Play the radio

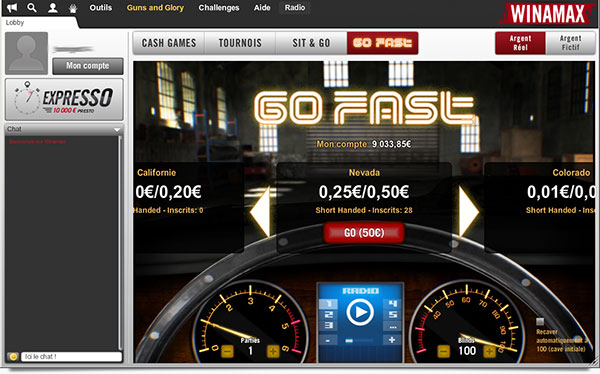(360, 312)
